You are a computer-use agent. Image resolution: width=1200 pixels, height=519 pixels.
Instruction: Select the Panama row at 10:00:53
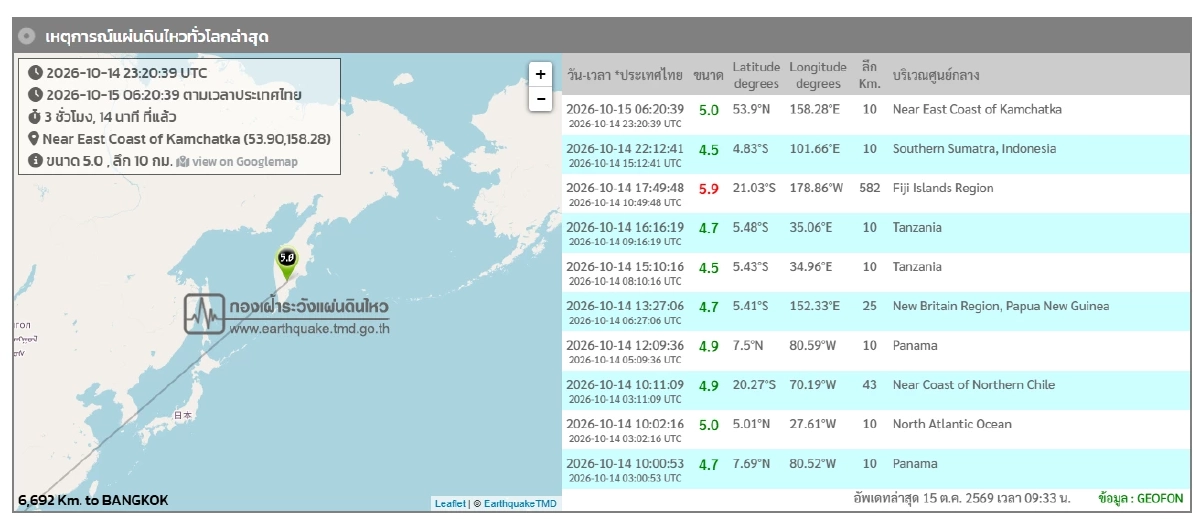click(x=878, y=469)
